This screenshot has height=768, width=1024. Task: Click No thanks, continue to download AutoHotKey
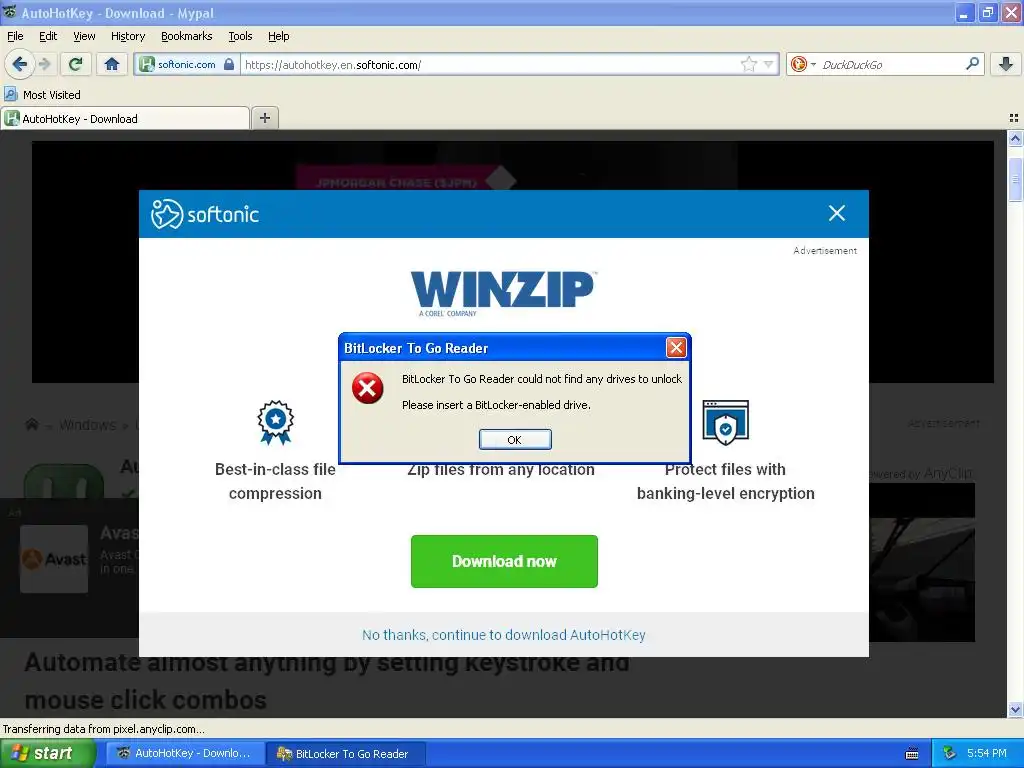point(504,635)
